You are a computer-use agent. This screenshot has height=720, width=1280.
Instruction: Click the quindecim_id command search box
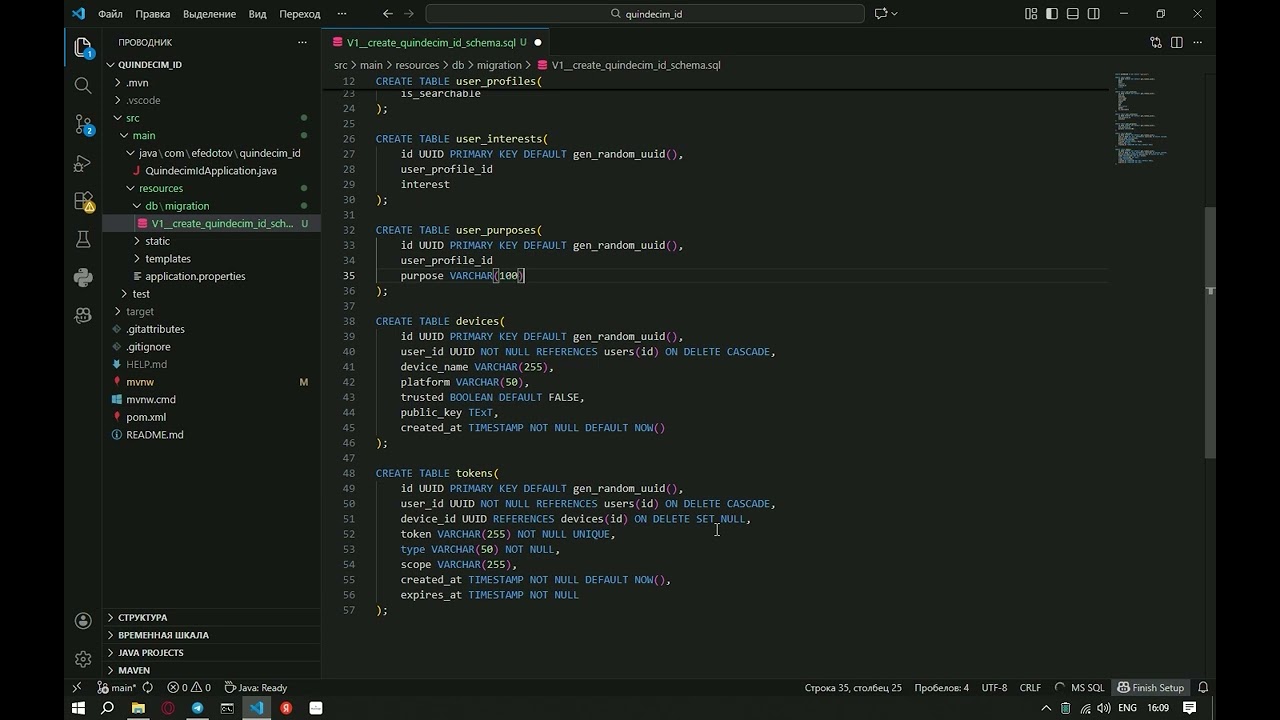645,14
